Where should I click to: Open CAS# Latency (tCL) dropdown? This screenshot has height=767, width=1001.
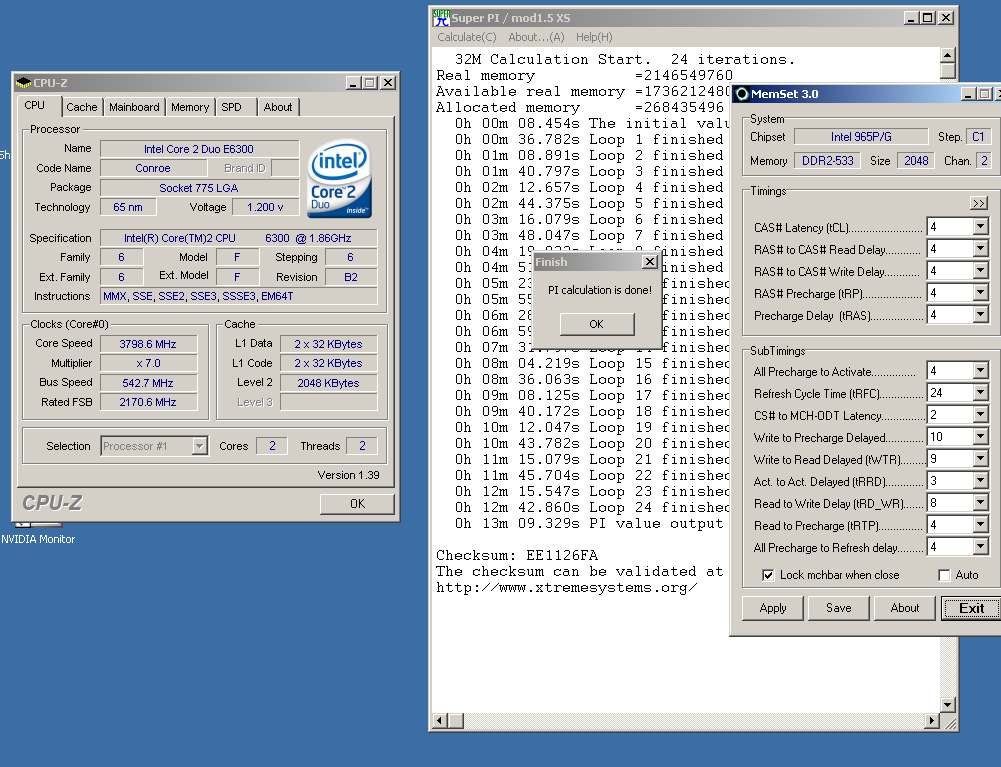click(x=981, y=227)
